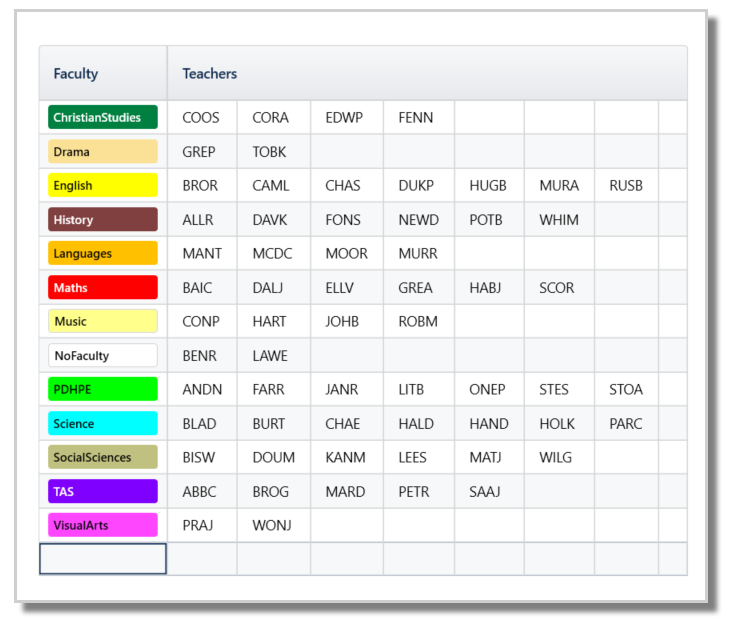730x625 pixels.
Task: Select teacher cell COOS
Action: click(202, 117)
